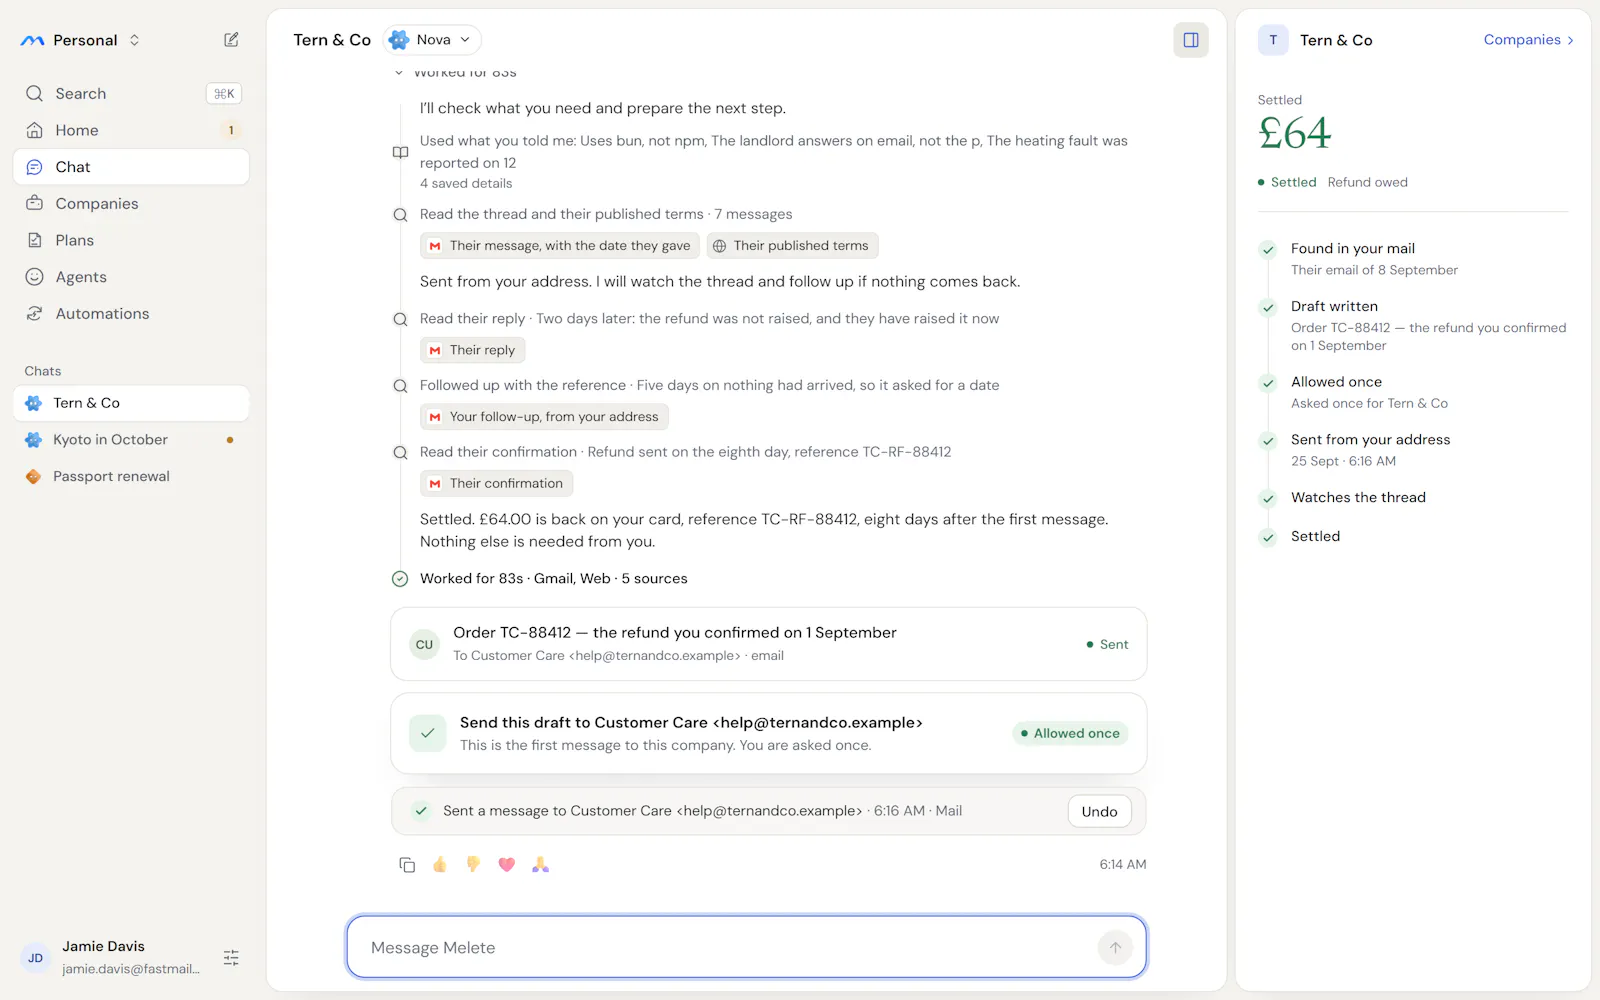Open the Nova agent dropdown

(432, 40)
